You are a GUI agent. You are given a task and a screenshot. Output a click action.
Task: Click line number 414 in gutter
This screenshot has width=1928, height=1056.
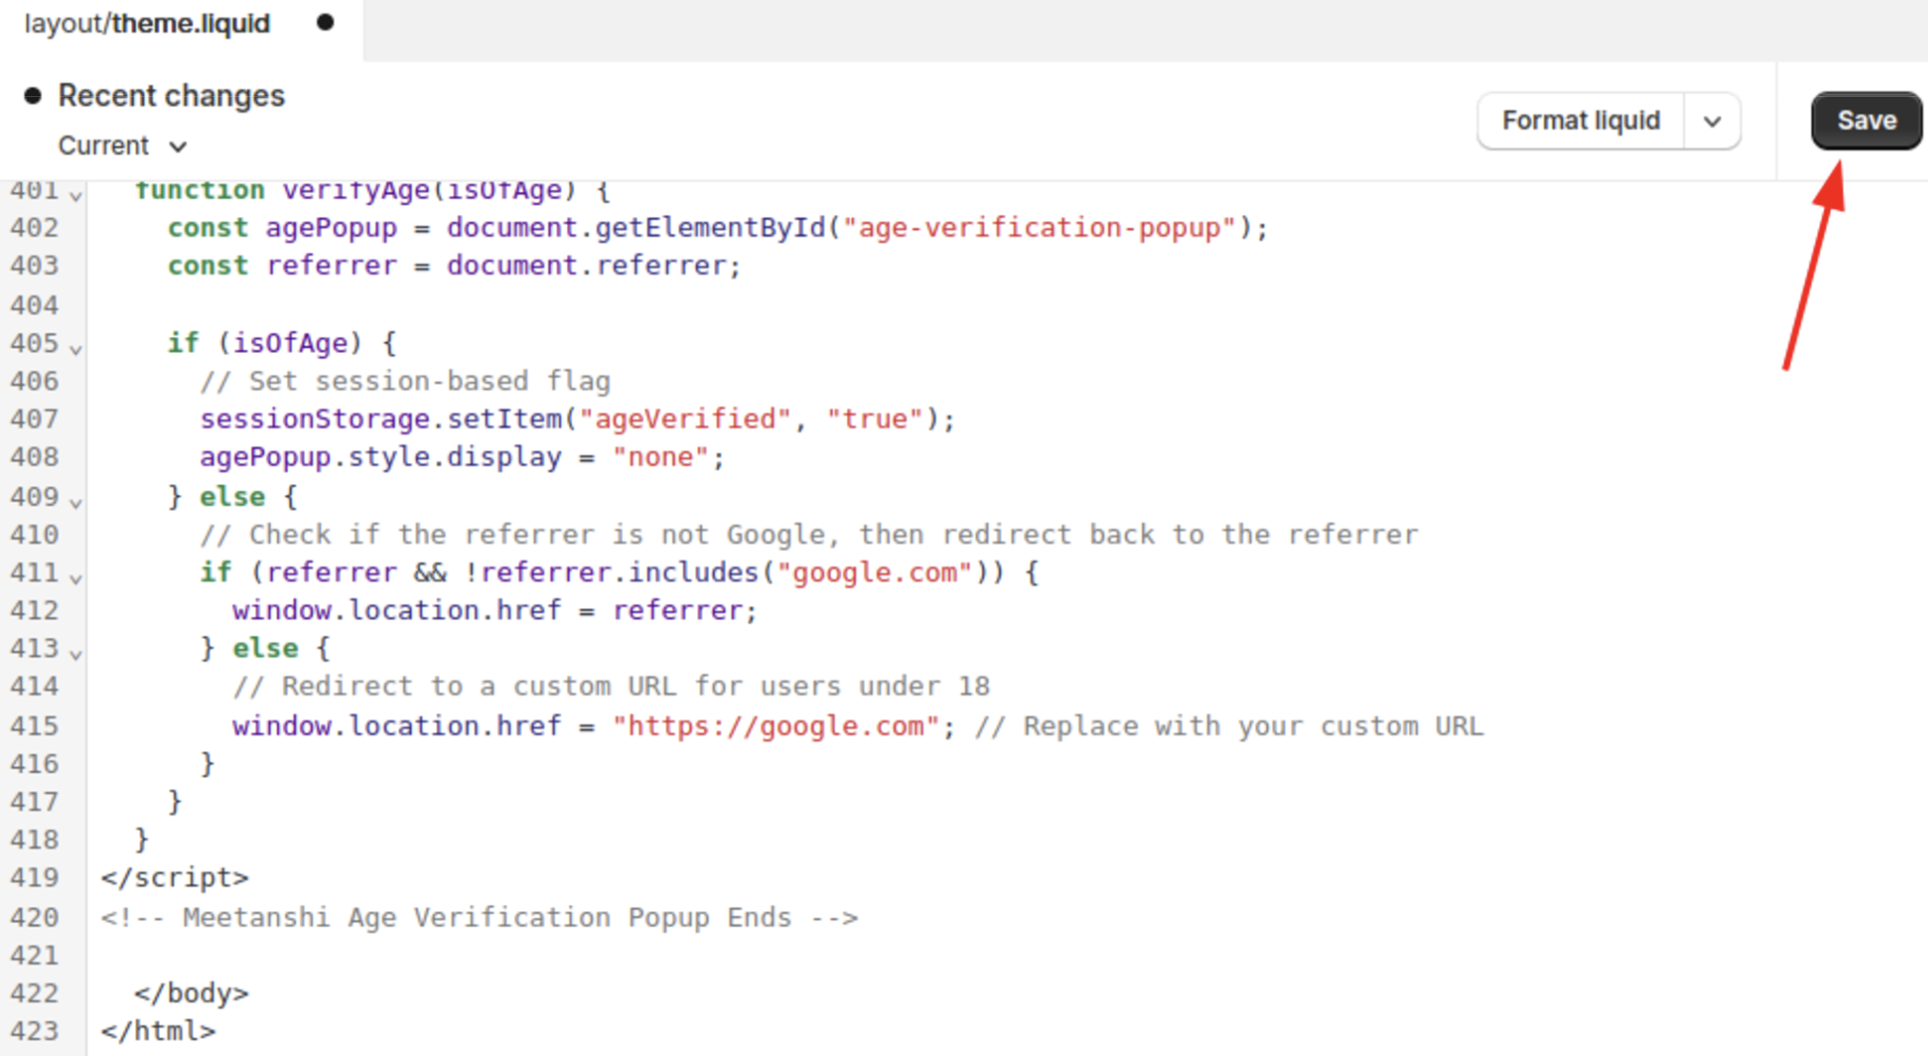[34, 687]
